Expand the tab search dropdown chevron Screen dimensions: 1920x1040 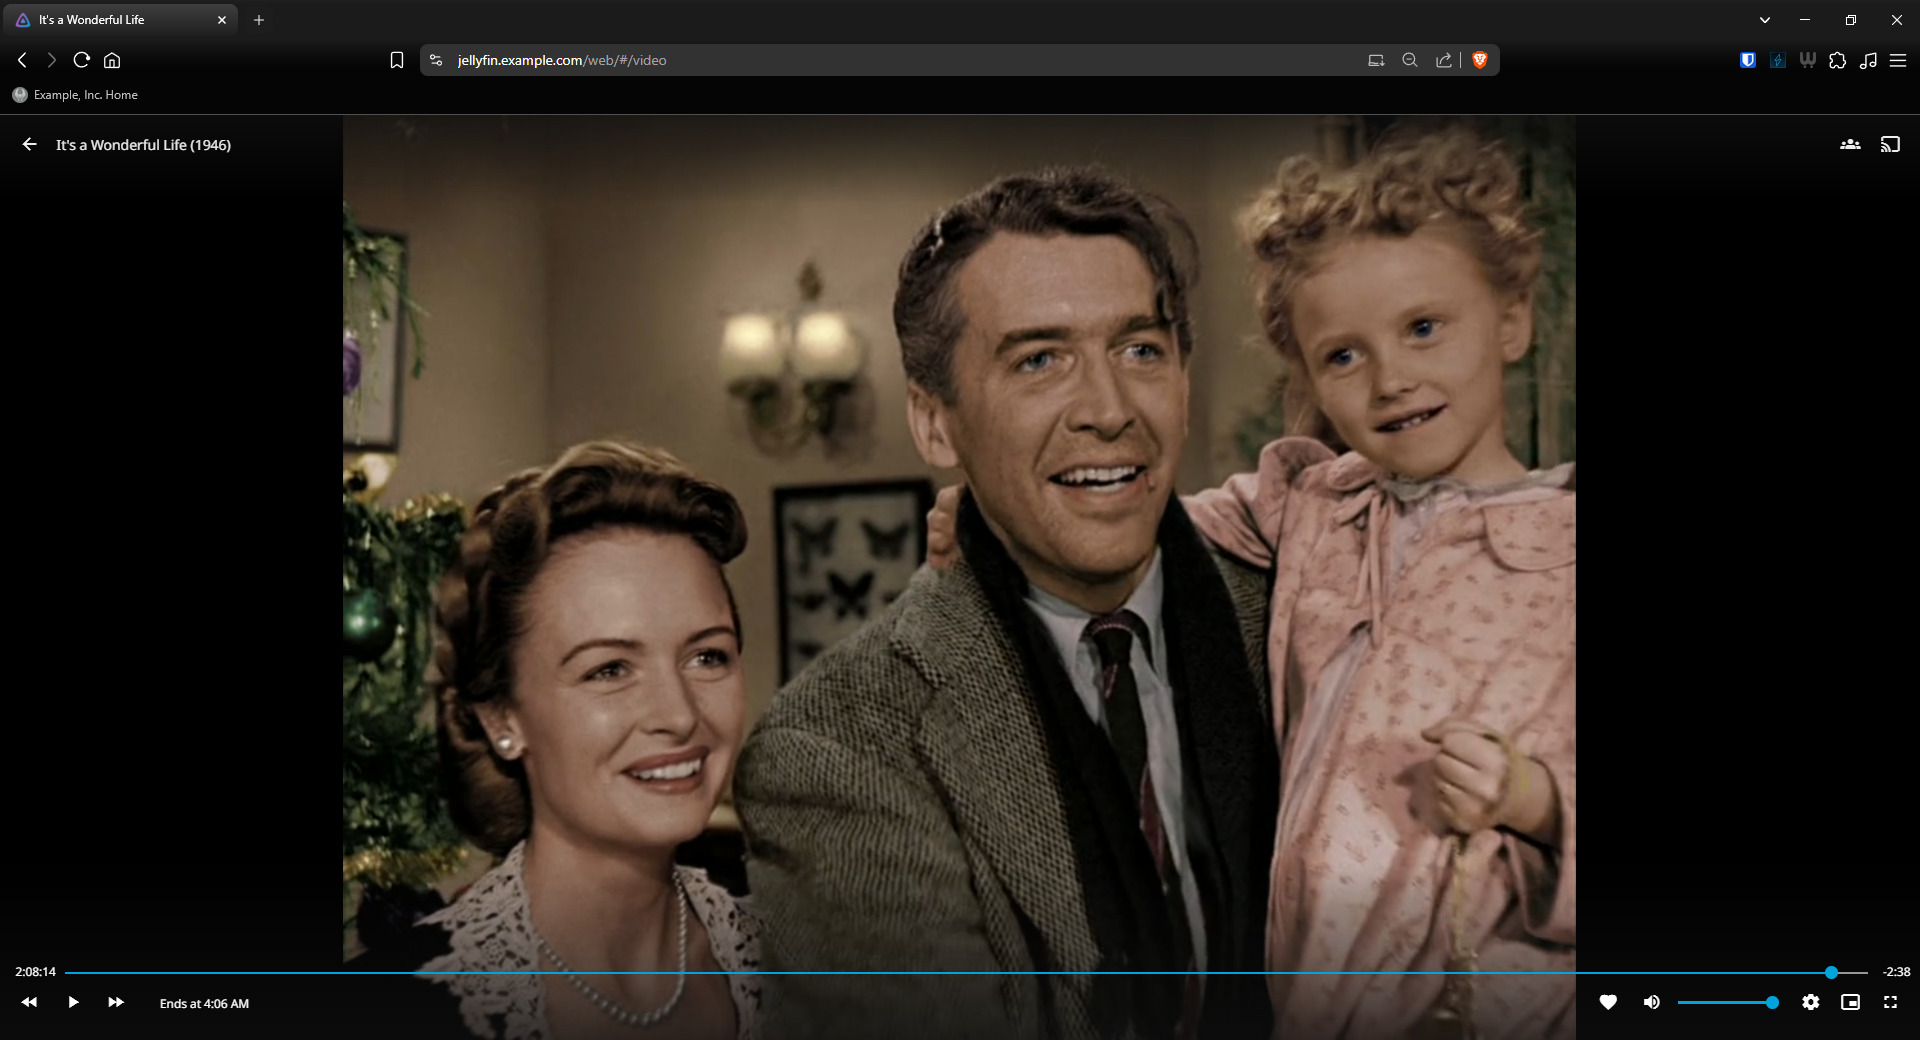[1765, 20]
